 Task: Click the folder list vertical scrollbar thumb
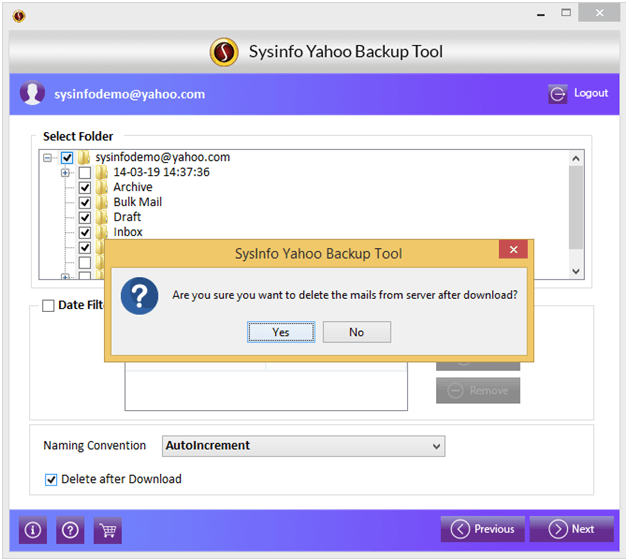(x=576, y=207)
